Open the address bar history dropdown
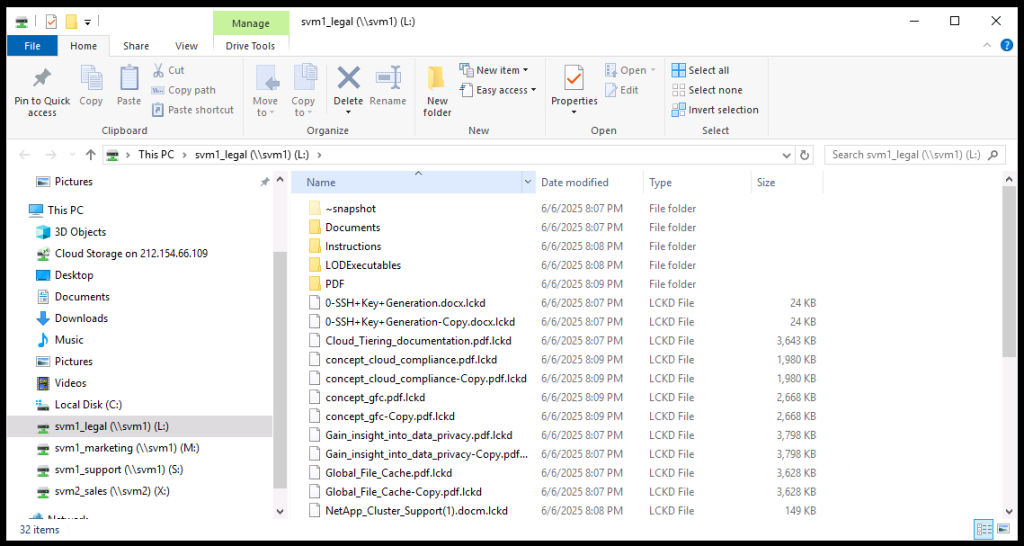 coord(785,155)
